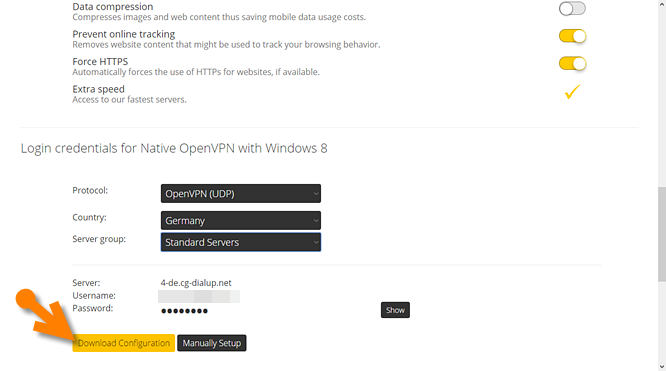Open the Protocol OpenVPN (UDP) dropdown
This screenshot has width=666, height=371.
240,193
